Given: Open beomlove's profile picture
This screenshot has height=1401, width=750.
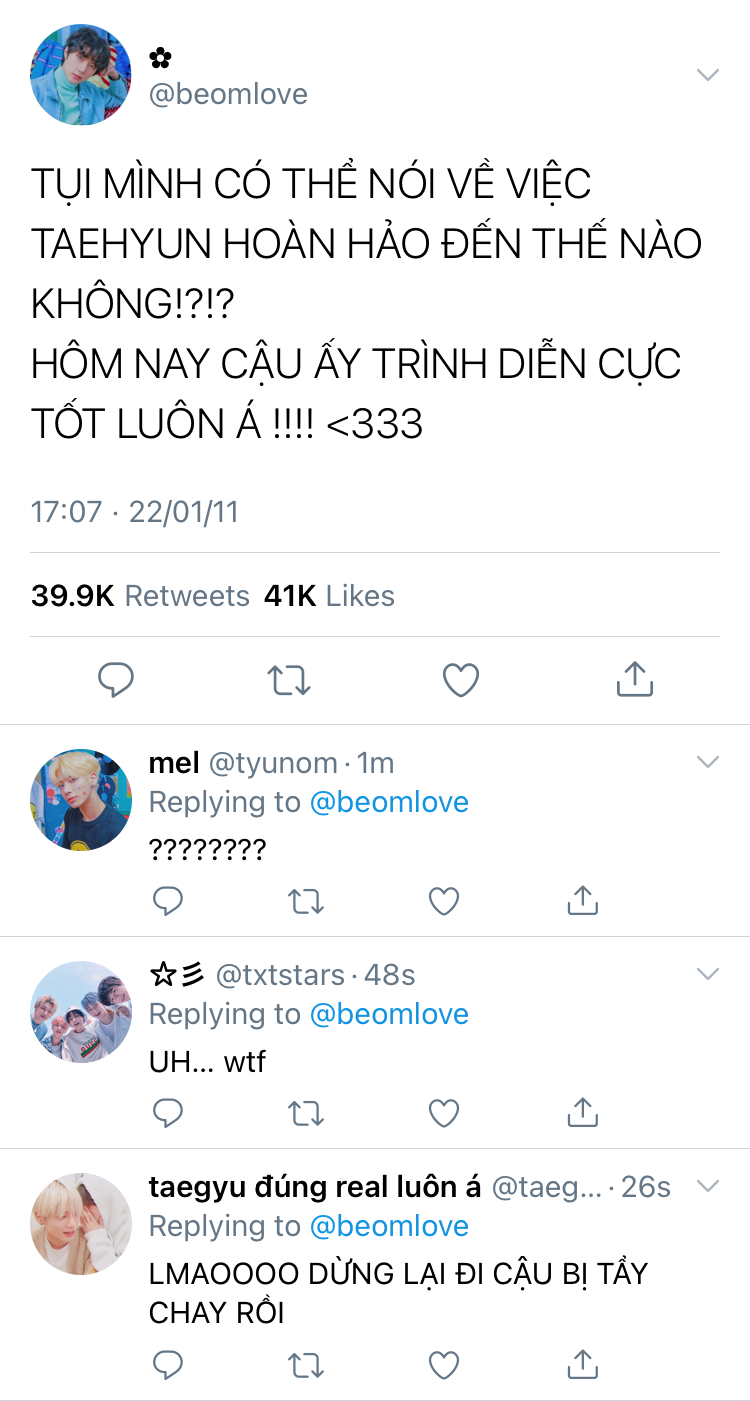Looking at the screenshot, I should point(81,75).
